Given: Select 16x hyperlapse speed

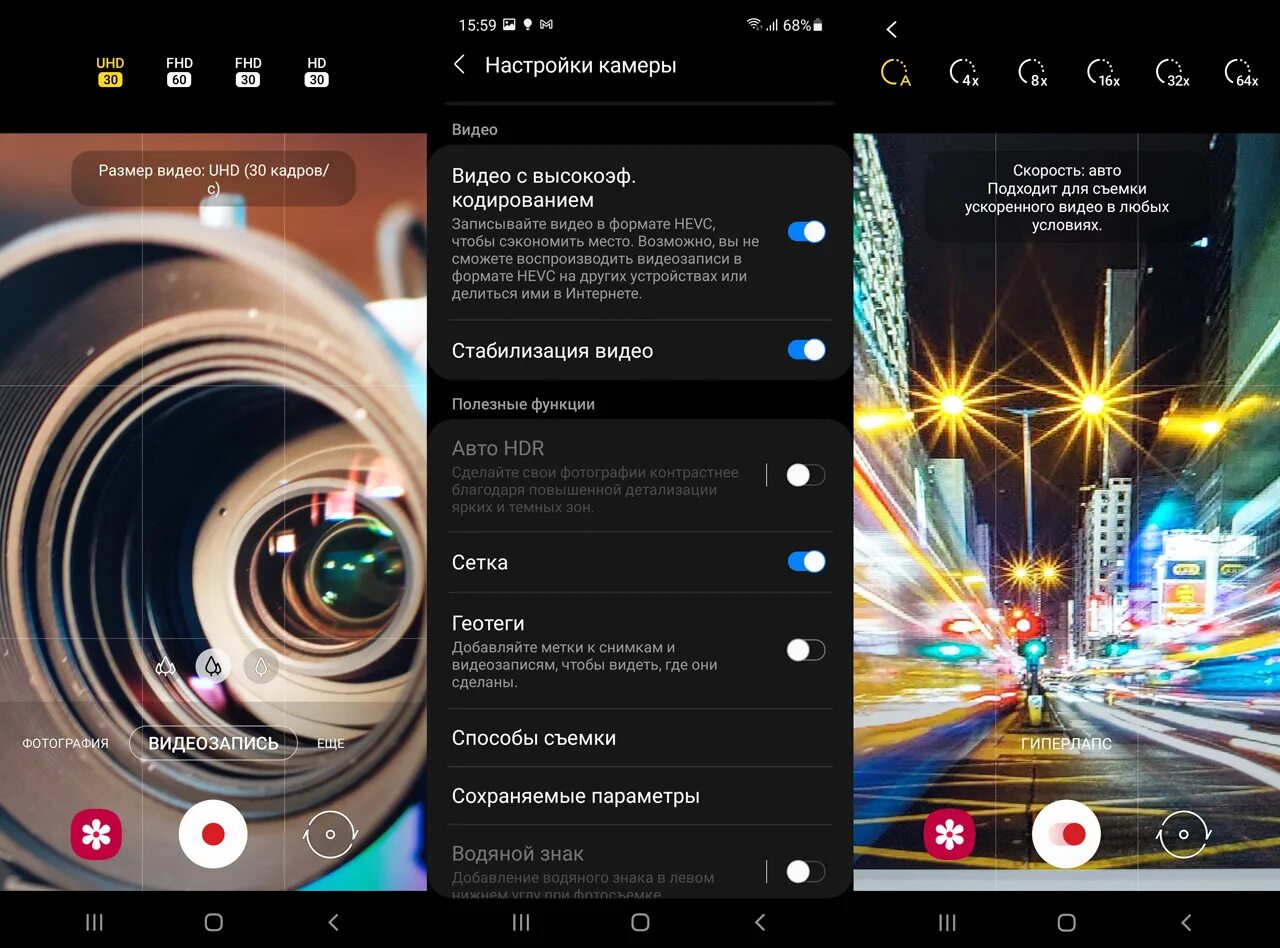Looking at the screenshot, I should point(1103,73).
